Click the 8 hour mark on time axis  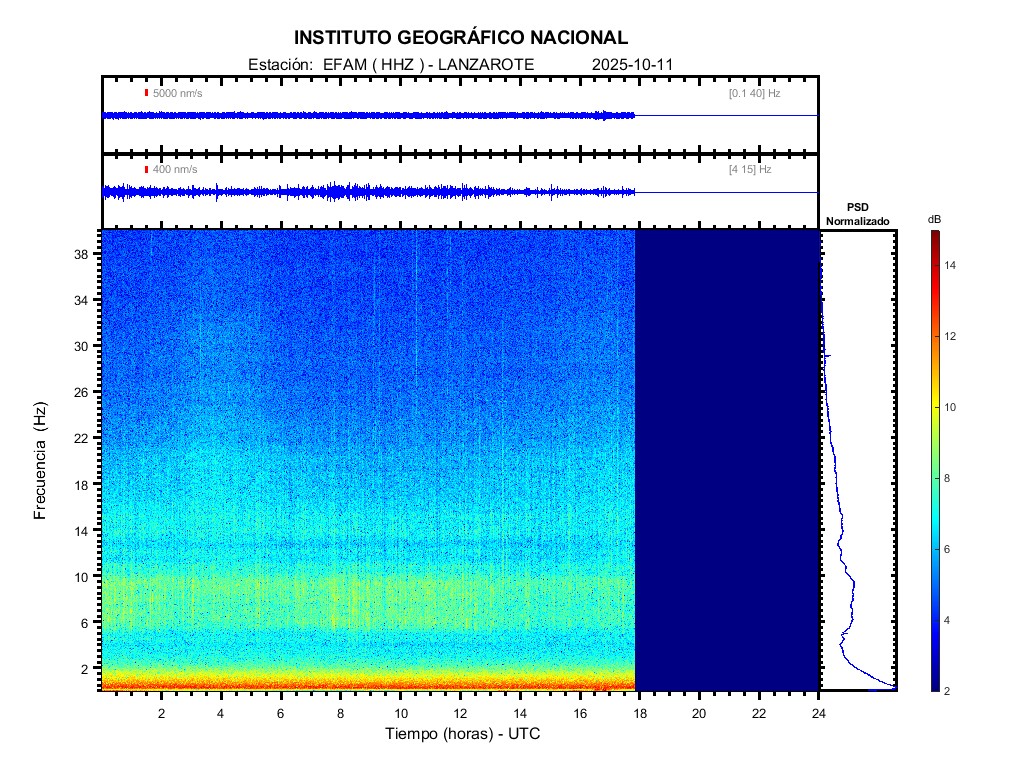(x=340, y=713)
